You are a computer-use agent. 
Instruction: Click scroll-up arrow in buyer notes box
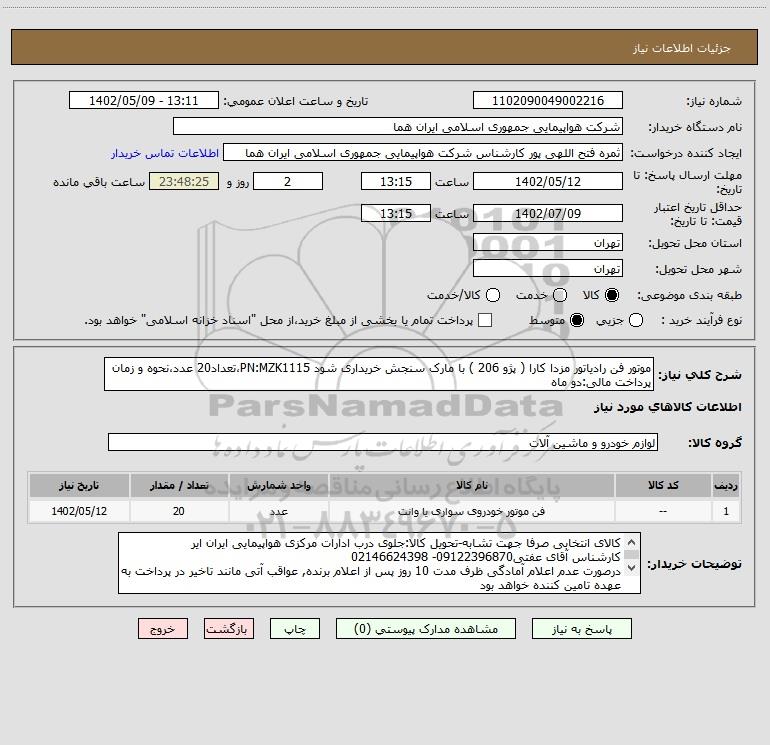coord(632,542)
